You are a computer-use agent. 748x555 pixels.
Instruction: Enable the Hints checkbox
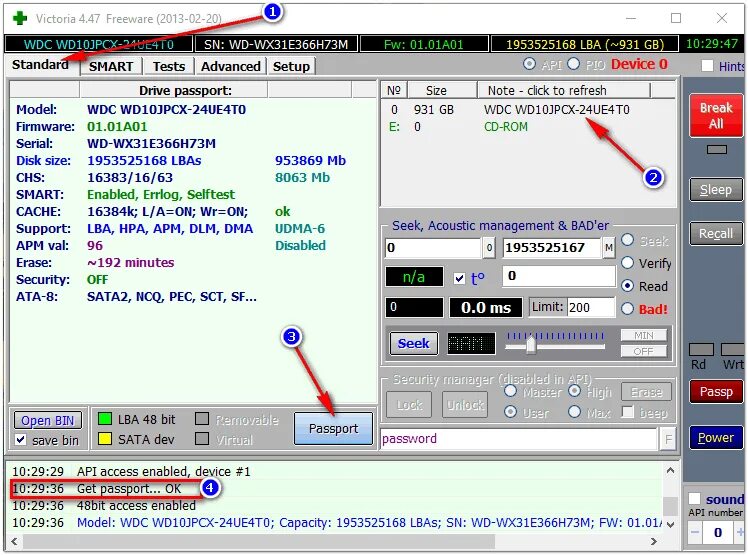707,66
